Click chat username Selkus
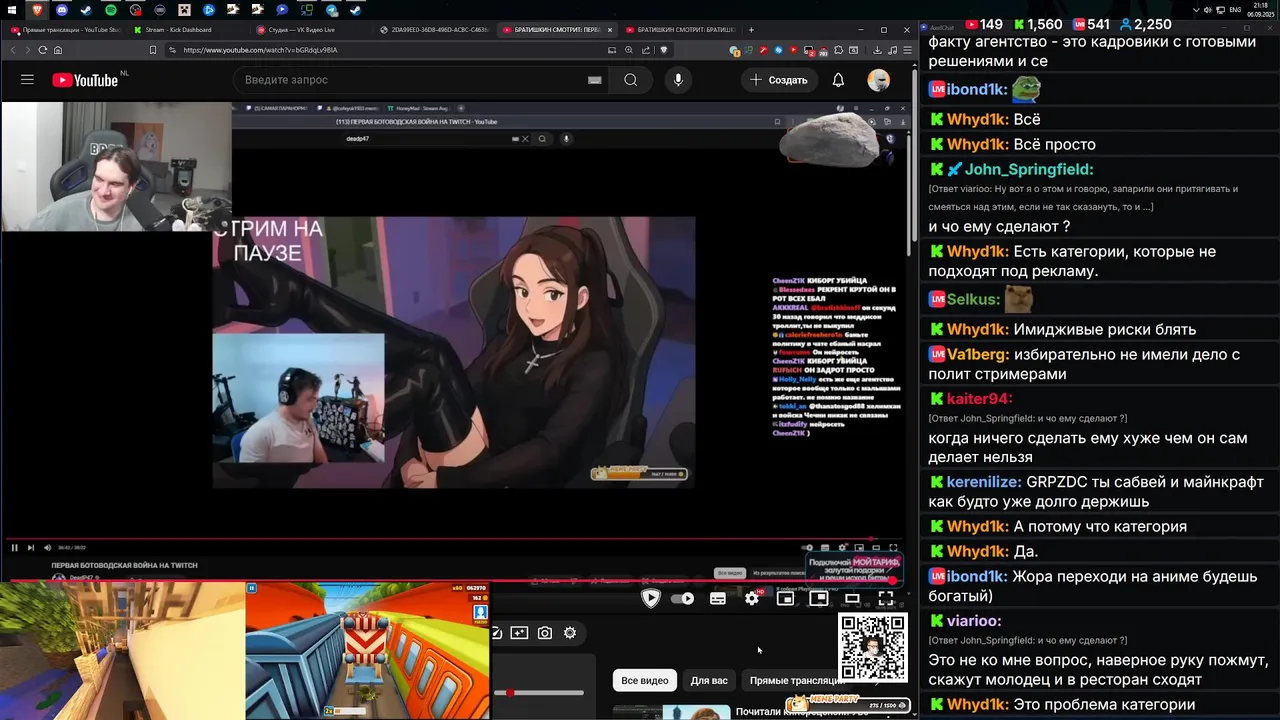 [973, 299]
